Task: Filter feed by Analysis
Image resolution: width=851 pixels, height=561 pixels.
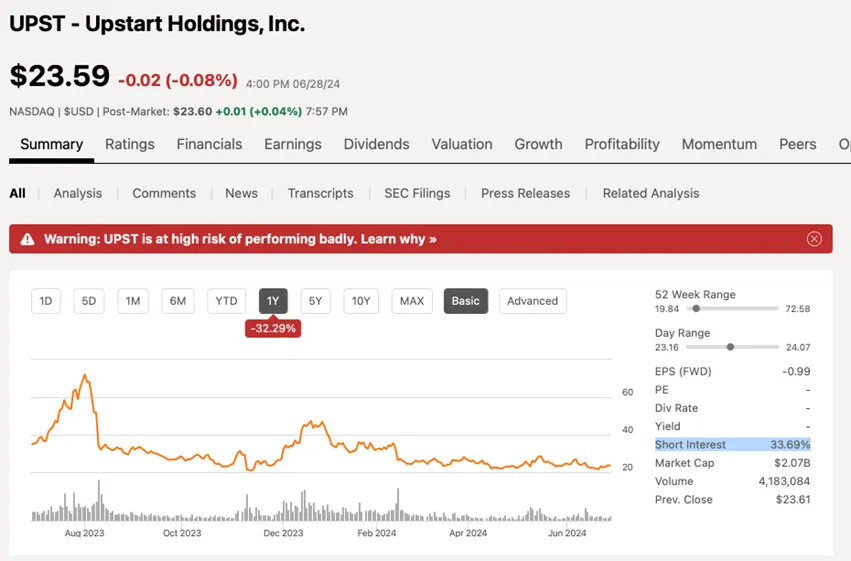Action: 78,193
